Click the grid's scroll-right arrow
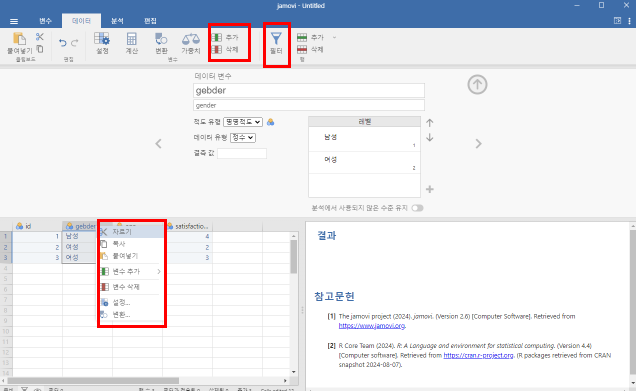636x391 pixels. click(x=285, y=380)
